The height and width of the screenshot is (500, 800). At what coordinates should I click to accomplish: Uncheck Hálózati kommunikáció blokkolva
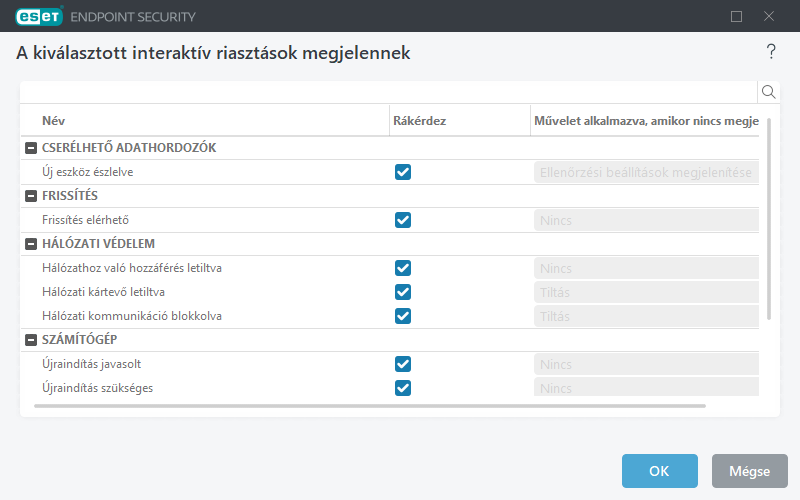click(x=403, y=316)
